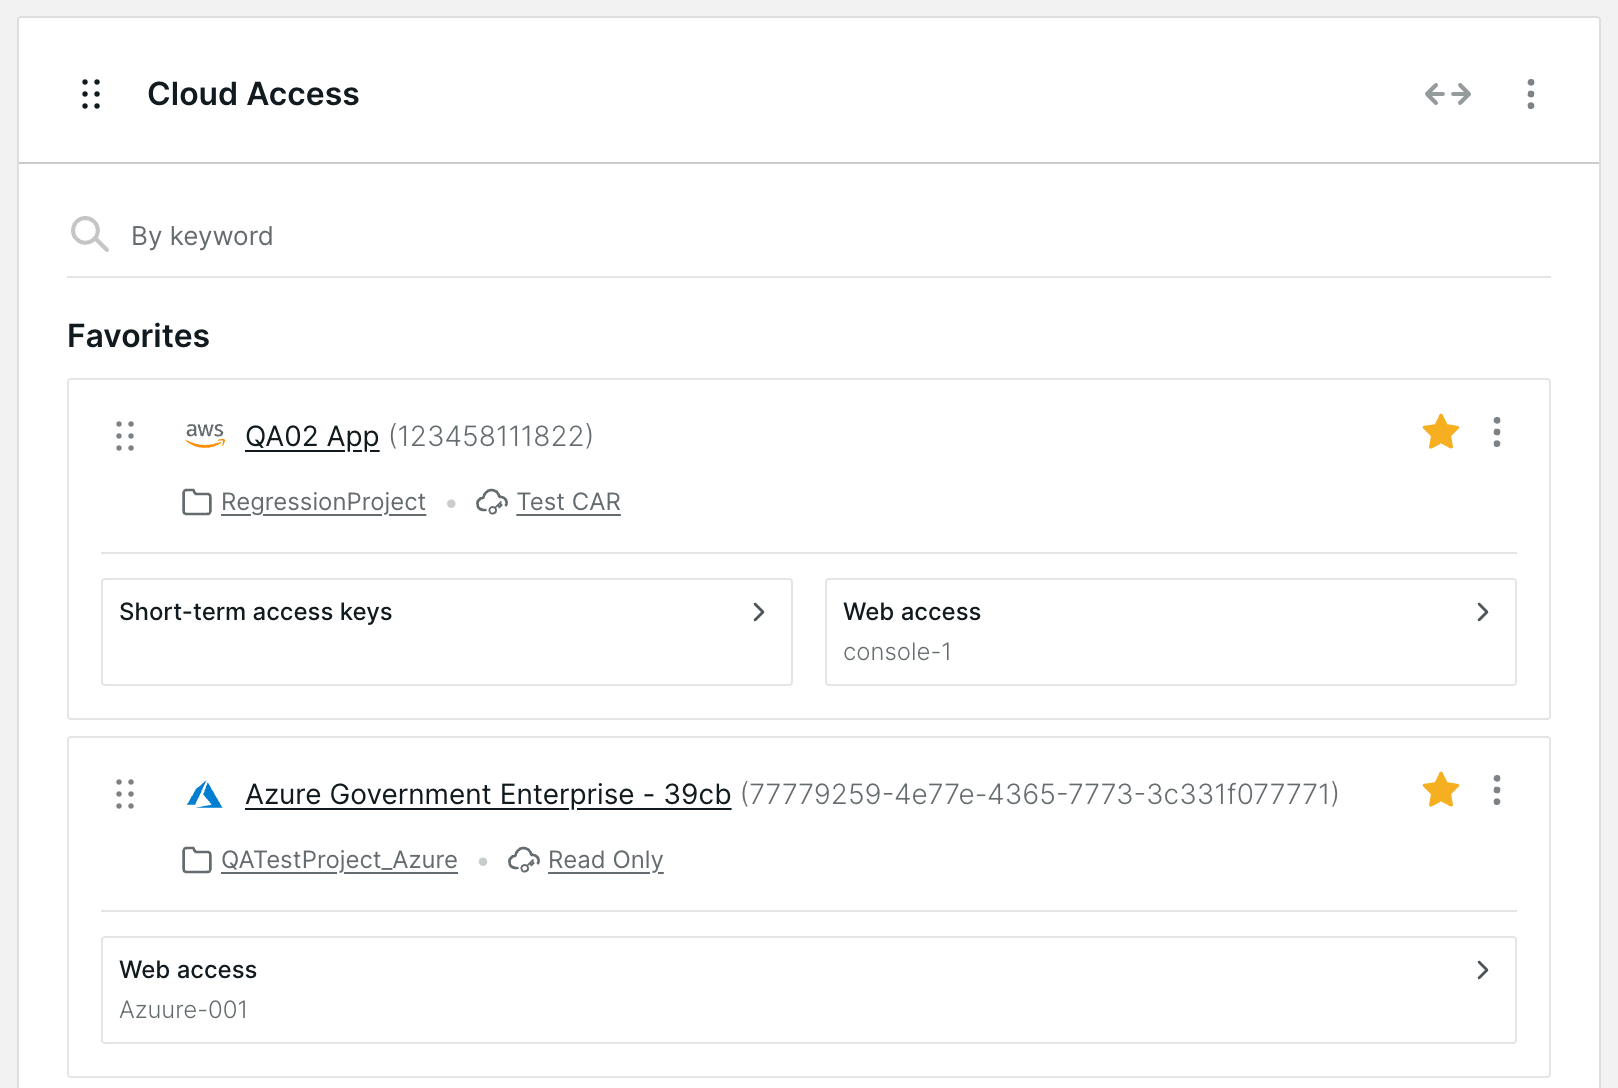Click the Read Only cloud key icon
This screenshot has height=1088, width=1618.
pyautogui.click(x=524, y=860)
